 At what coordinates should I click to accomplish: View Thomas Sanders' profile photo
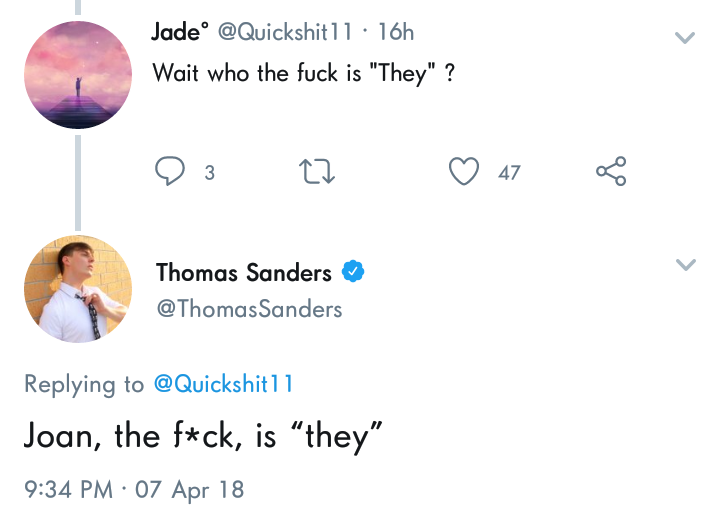[x=78, y=289]
